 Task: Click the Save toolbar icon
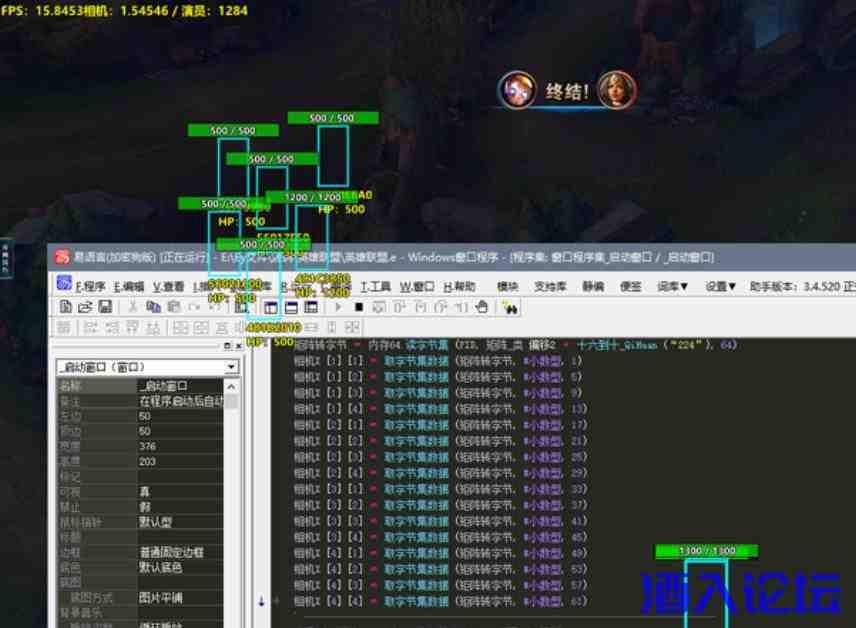click(x=106, y=307)
